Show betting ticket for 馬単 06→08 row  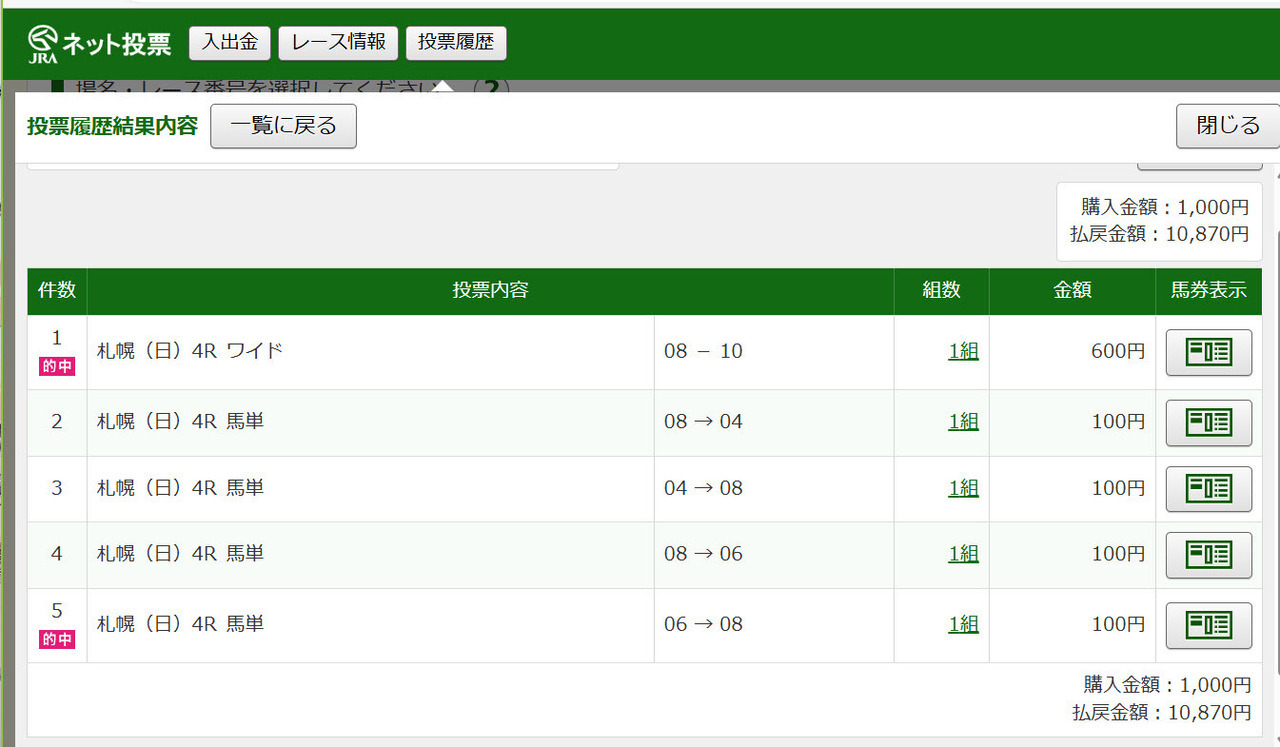(1208, 625)
